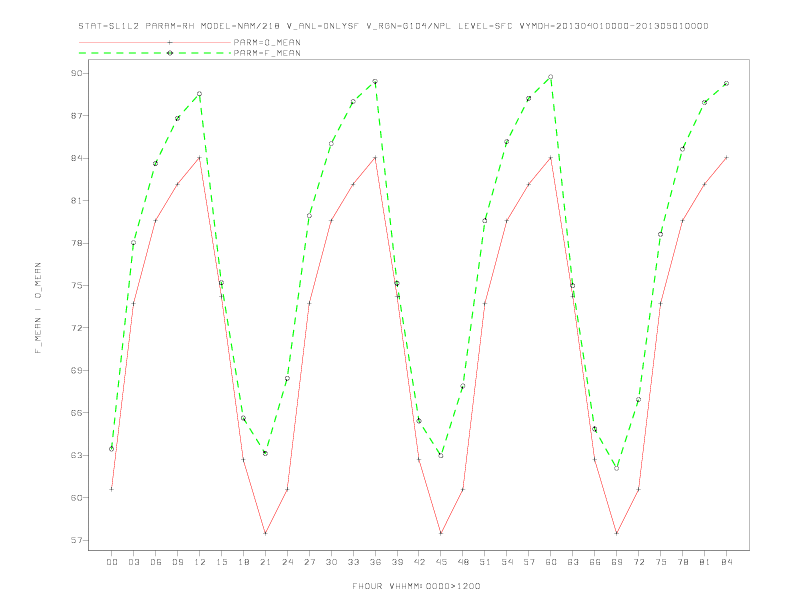Click the chart header text starting STAT=SL1L2

coord(393,26)
